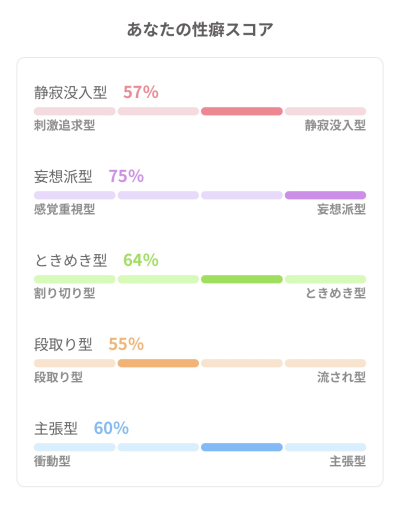
Task: Click the 衝動型 label
Action: point(52,461)
